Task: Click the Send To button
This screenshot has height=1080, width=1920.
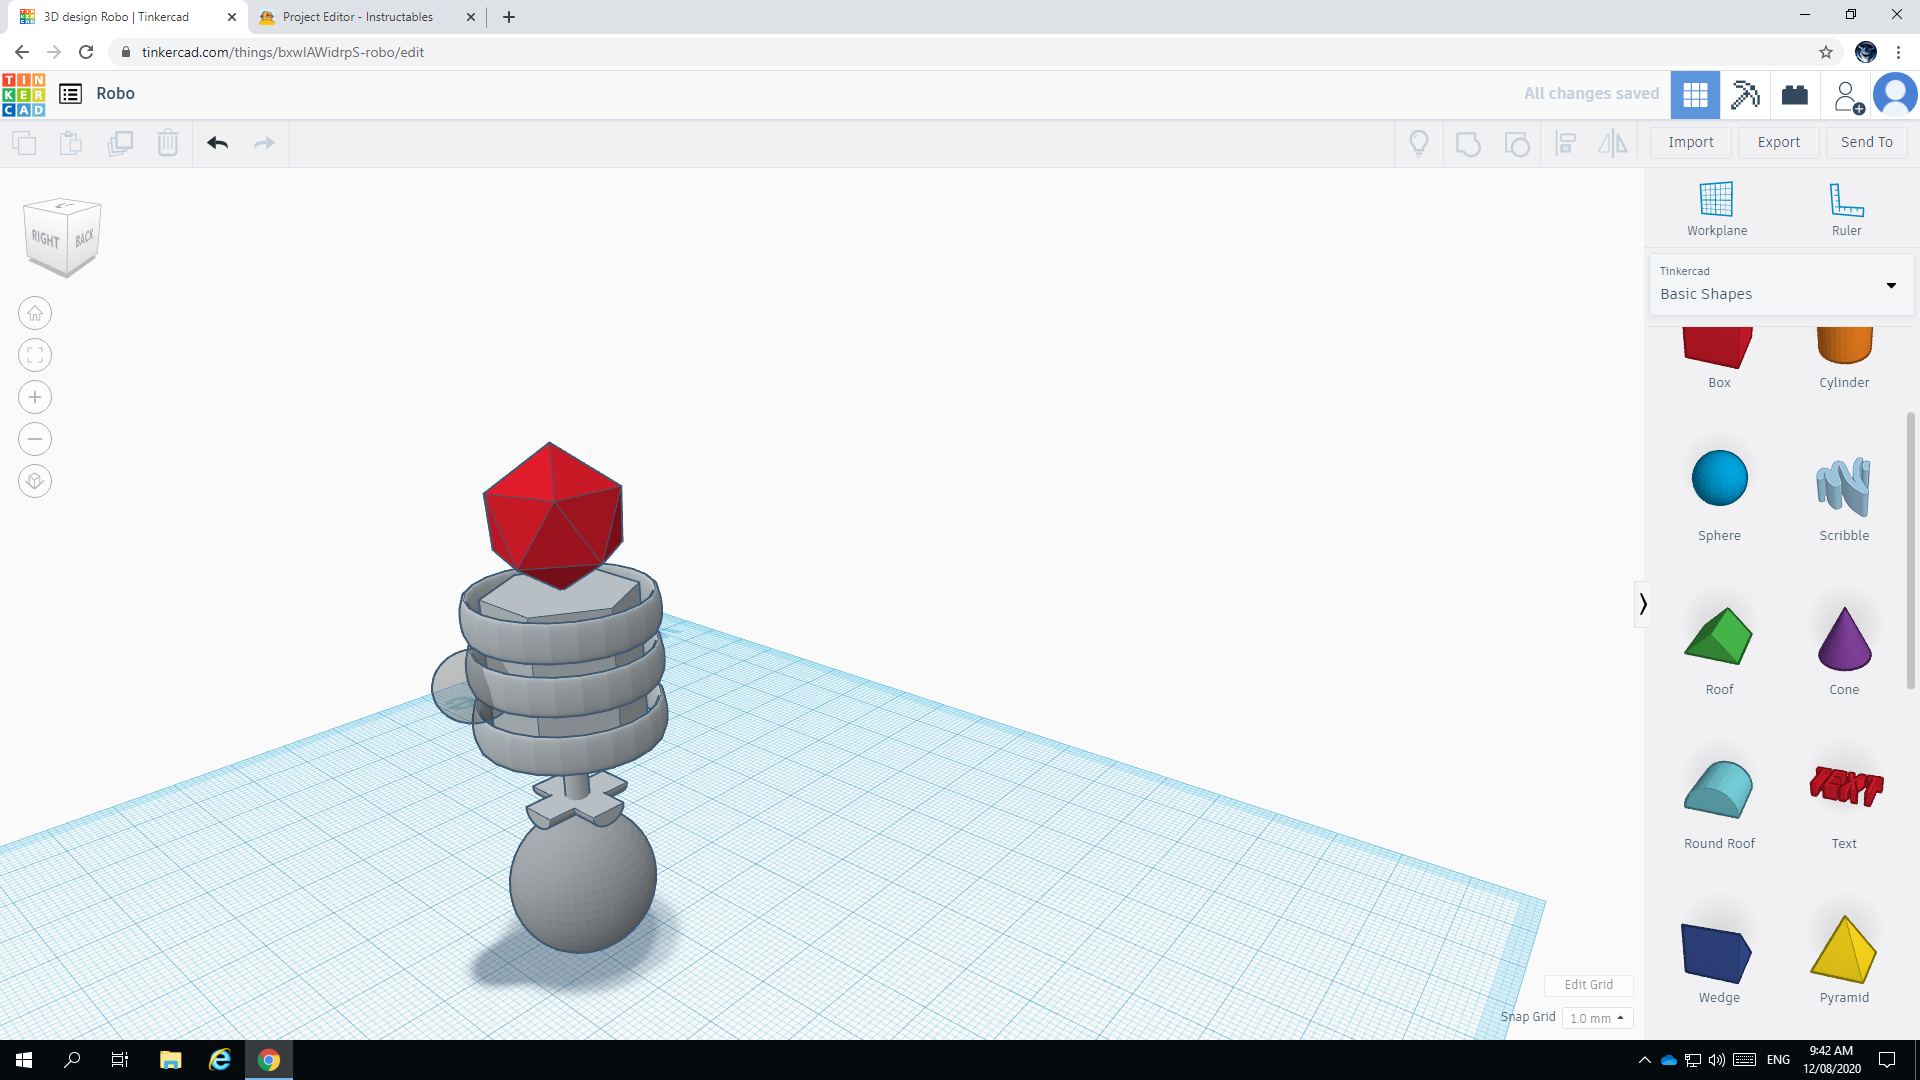Action: (x=1867, y=142)
